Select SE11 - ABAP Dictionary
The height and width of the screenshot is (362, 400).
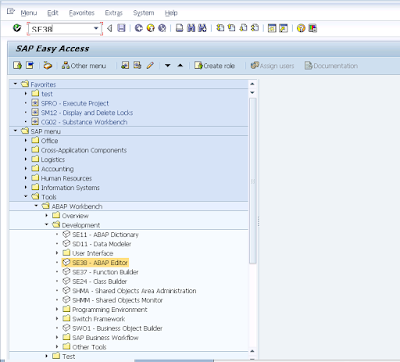pos(105,235)
